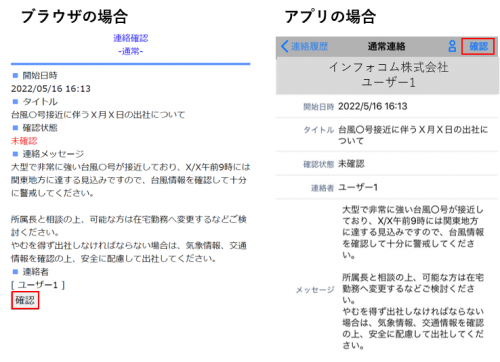Click the blue square beside 確認状態

tap(15, 128)
